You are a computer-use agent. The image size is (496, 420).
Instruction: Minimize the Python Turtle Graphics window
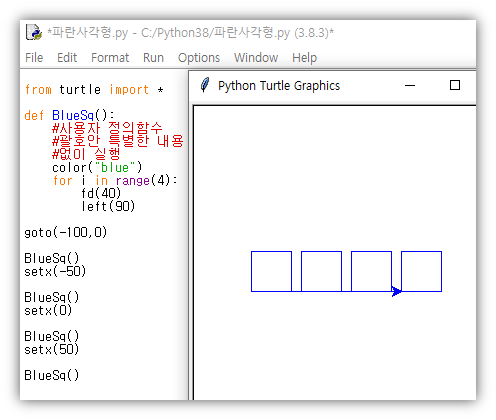[x=410, y=86]
